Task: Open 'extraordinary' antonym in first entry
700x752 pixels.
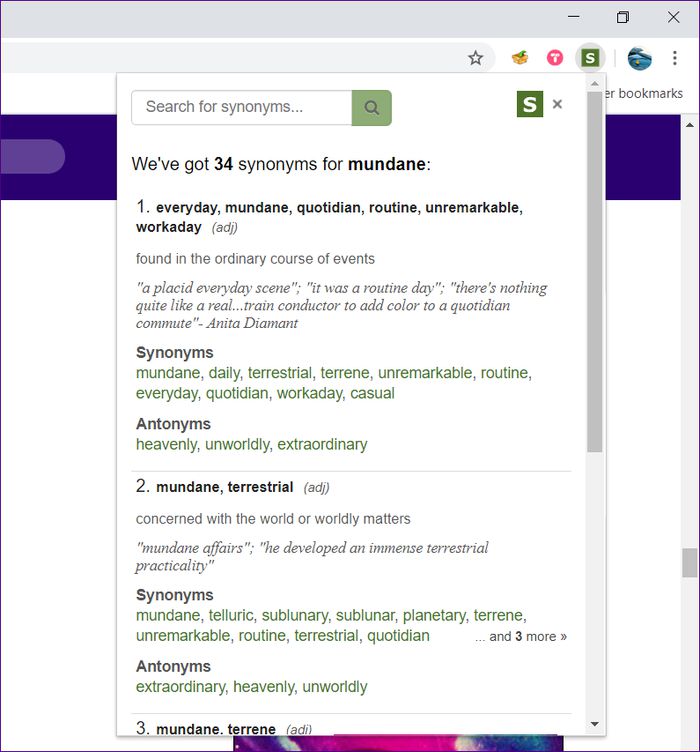Action: click(x=322, y=445)
